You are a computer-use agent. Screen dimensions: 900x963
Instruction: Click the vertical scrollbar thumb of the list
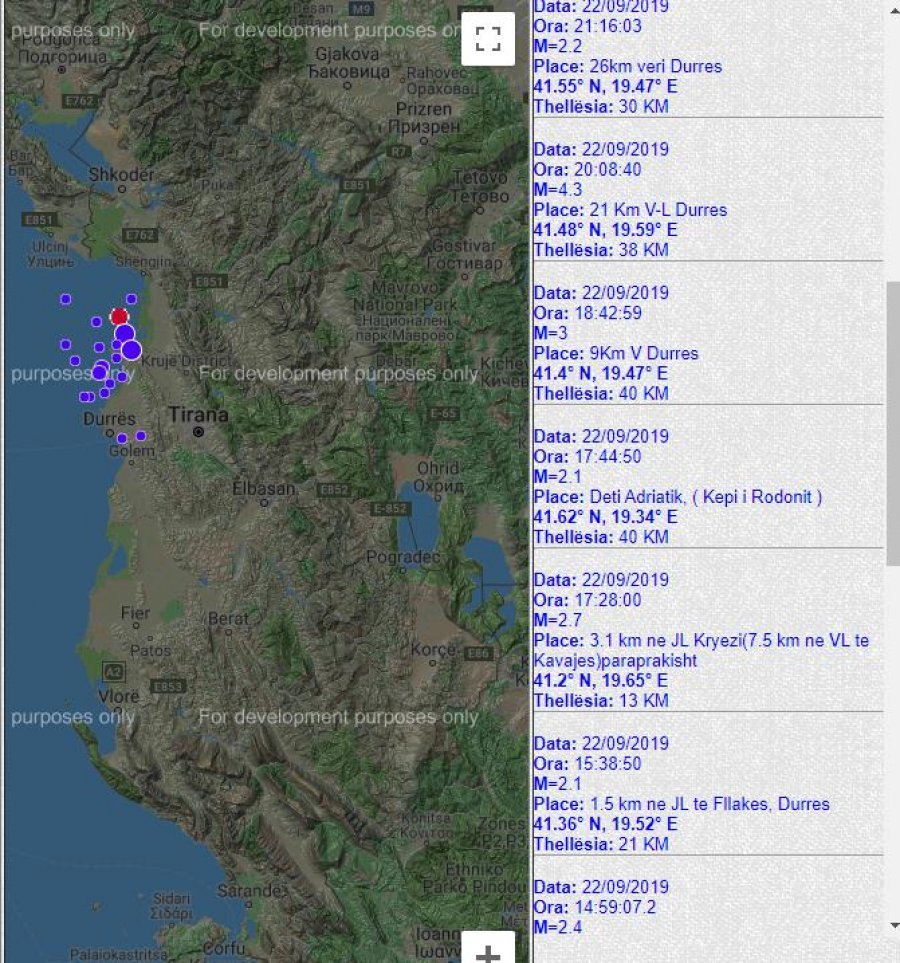coord(892,420)
